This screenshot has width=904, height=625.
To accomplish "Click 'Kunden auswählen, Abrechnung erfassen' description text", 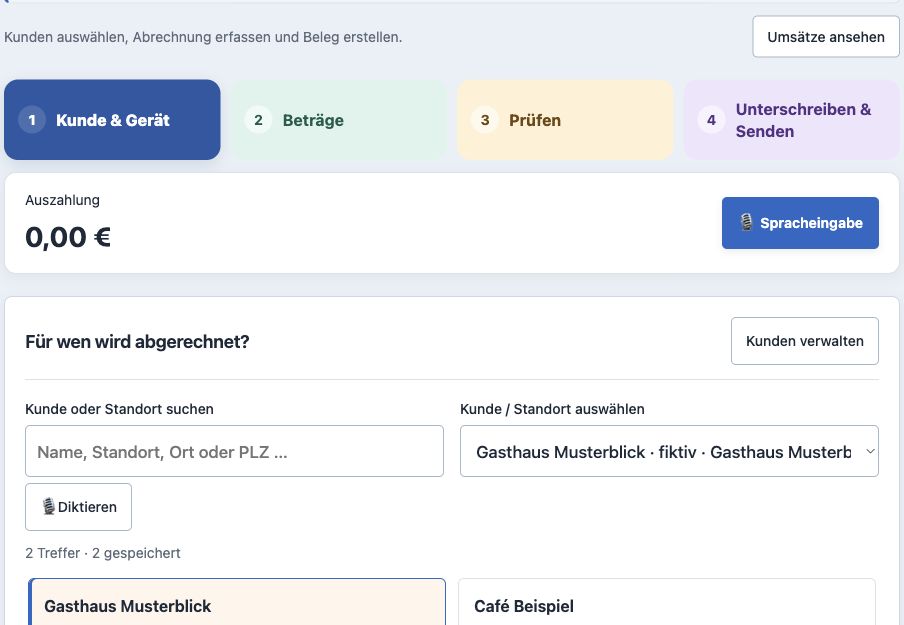I will [x=203, y=37].
